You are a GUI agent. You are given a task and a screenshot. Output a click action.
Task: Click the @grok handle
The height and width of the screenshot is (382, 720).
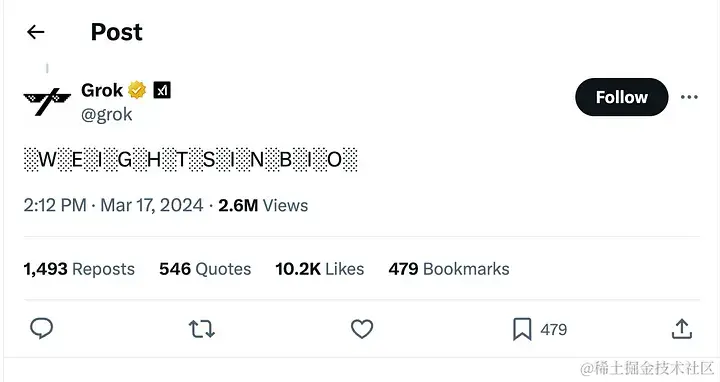point(107,114)
